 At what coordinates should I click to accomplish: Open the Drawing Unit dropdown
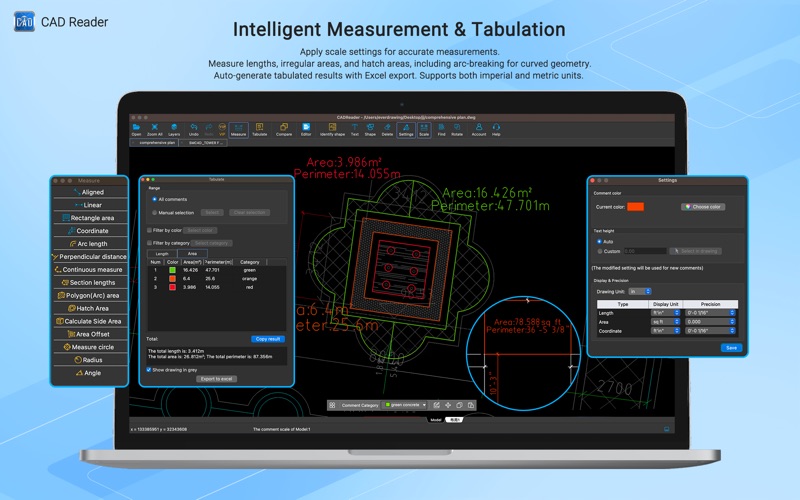(x=640, y=291)
